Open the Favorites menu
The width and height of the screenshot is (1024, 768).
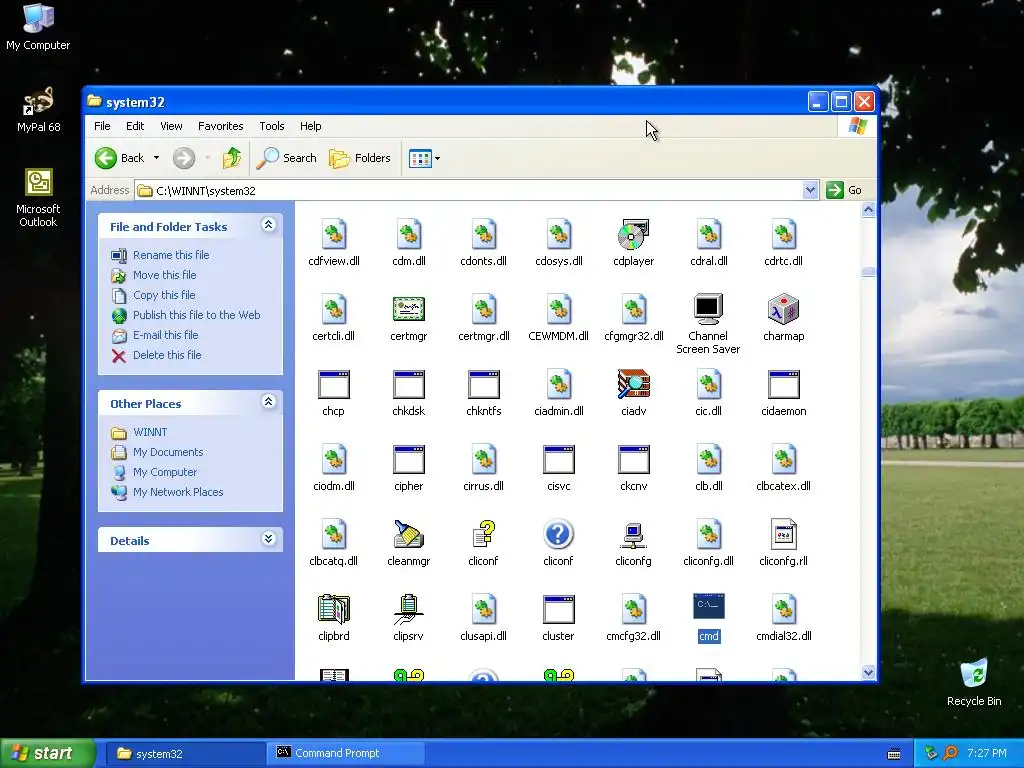click(221, 126)
